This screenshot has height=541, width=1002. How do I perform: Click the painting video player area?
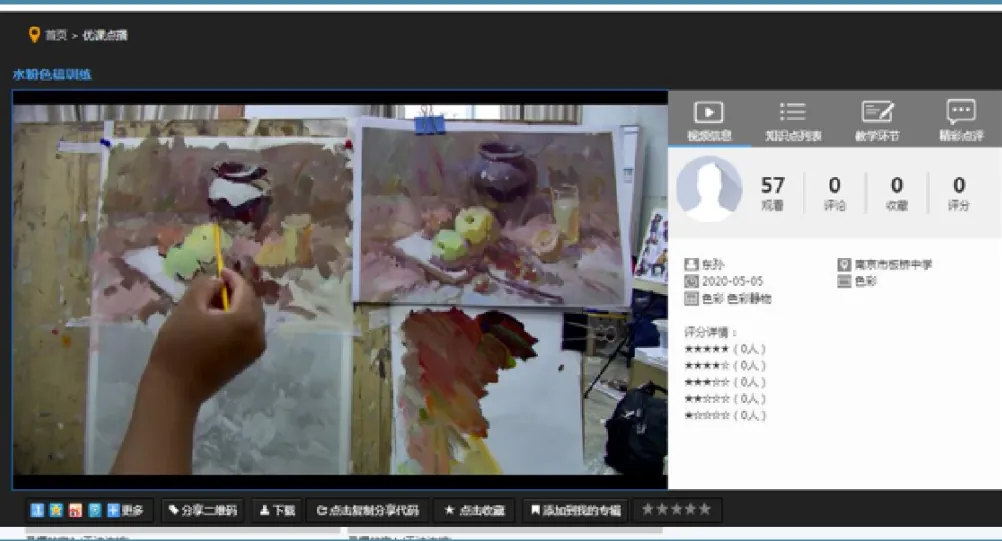coord(340,290)
